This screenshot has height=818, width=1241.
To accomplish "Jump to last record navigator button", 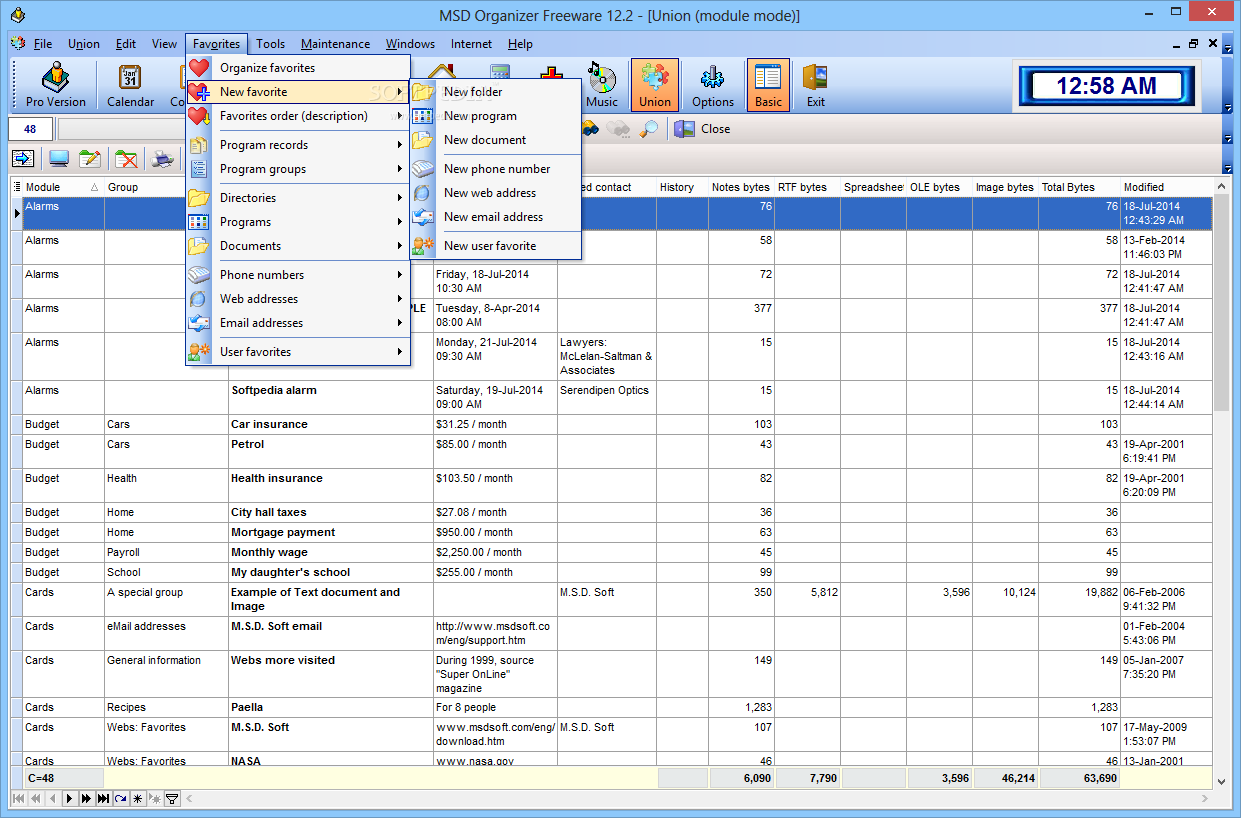I will [102, 798].
